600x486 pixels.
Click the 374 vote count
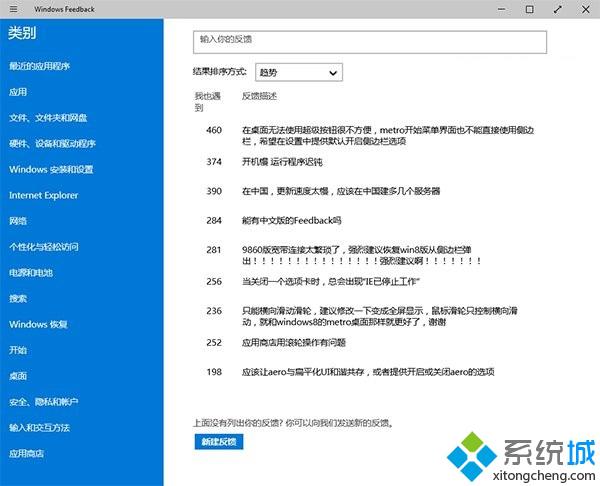click(214, 162)
